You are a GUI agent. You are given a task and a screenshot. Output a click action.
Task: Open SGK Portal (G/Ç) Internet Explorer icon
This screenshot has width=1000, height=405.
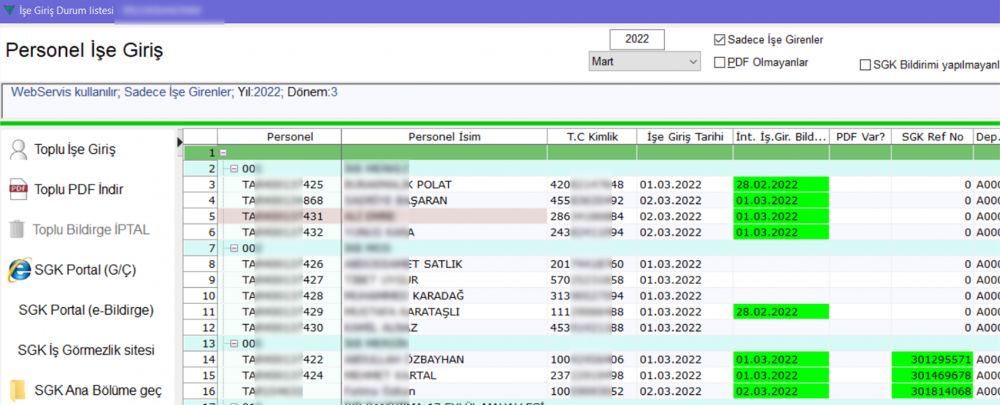[x=18, y=270]
